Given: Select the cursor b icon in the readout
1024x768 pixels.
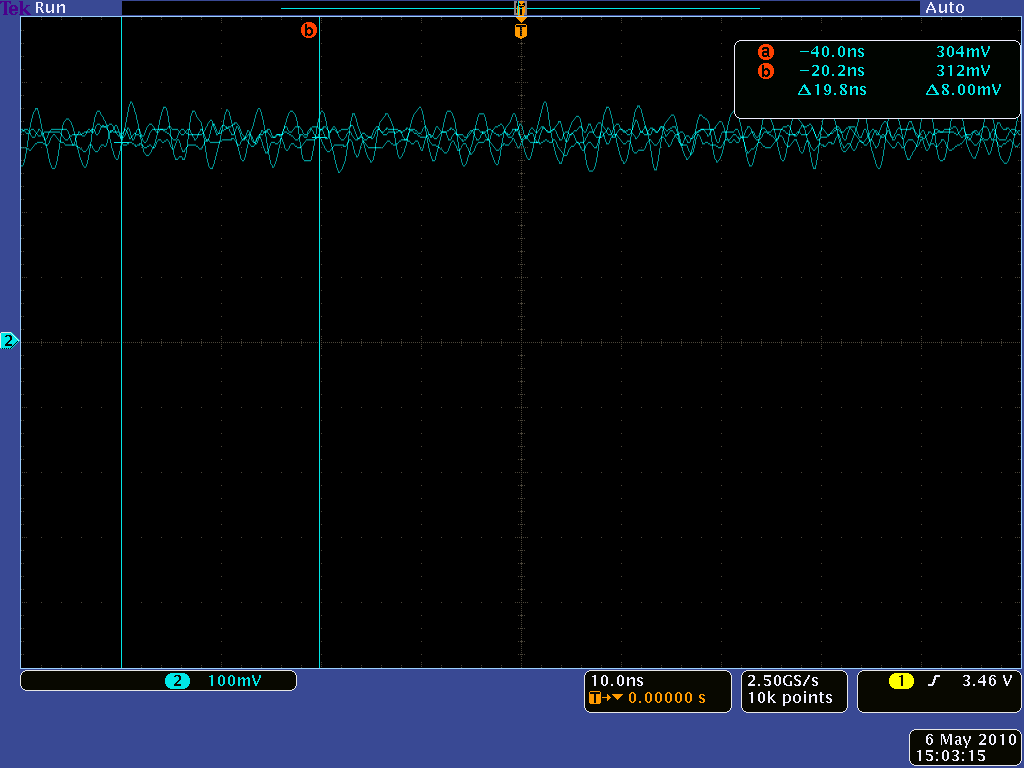Looking at the screenshot, I should pos(765,71).
